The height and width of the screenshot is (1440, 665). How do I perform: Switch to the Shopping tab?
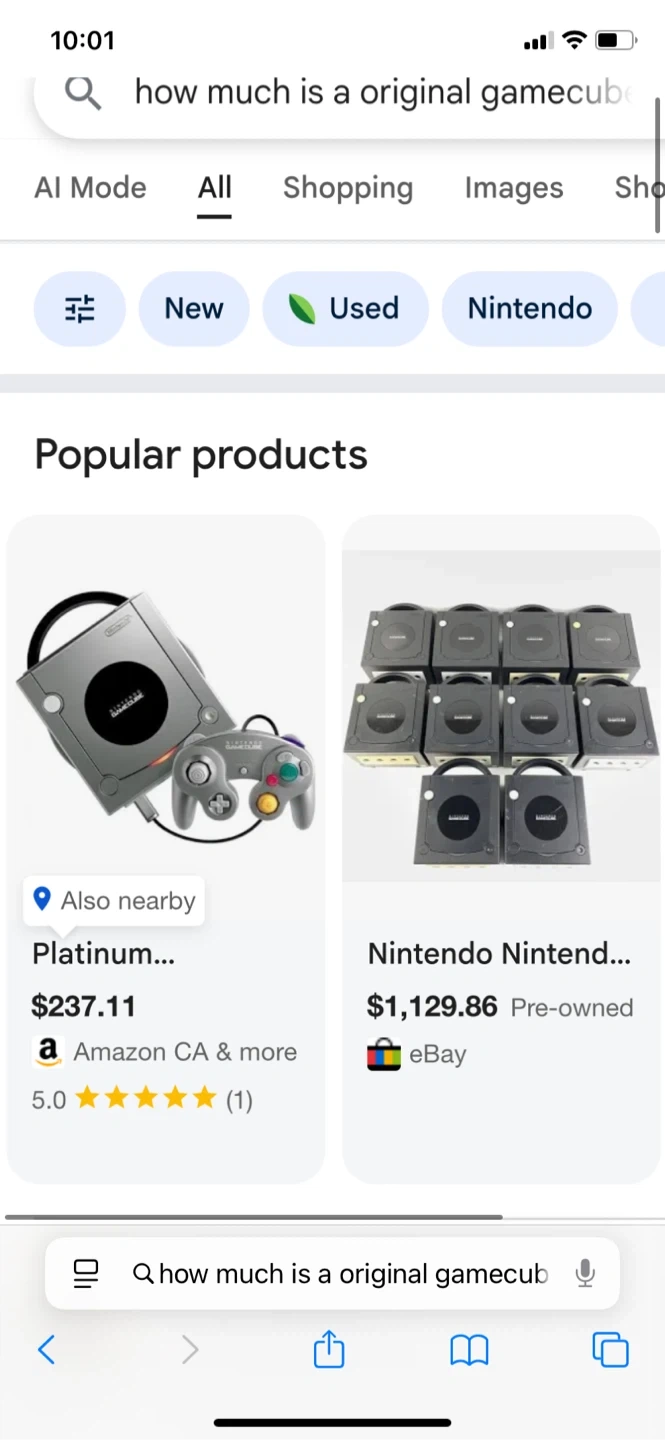click(x=348, y=188)
